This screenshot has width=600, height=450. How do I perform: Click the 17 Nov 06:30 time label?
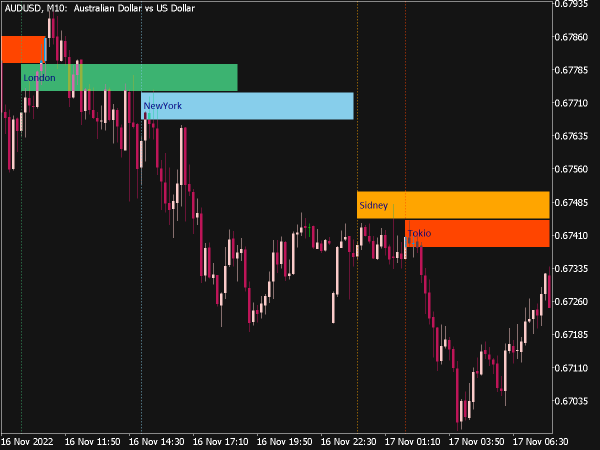click(x=540, y=442)
